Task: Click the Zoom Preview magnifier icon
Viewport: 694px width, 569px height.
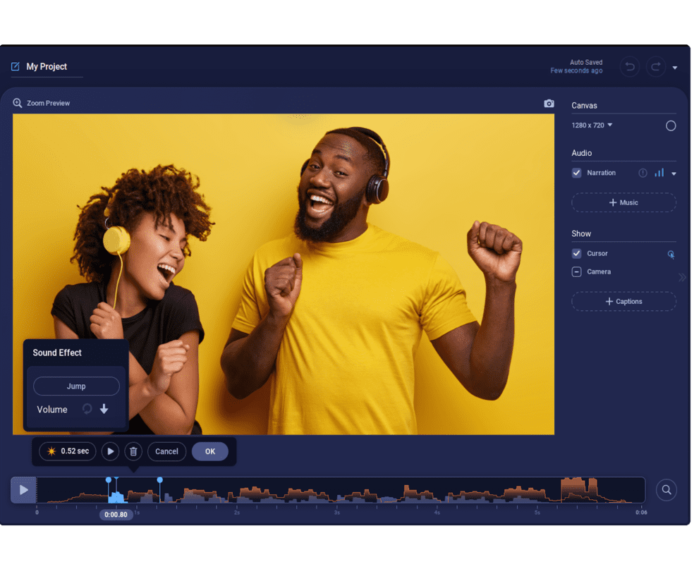Action: pyautogui.click(x=17, y=103)
